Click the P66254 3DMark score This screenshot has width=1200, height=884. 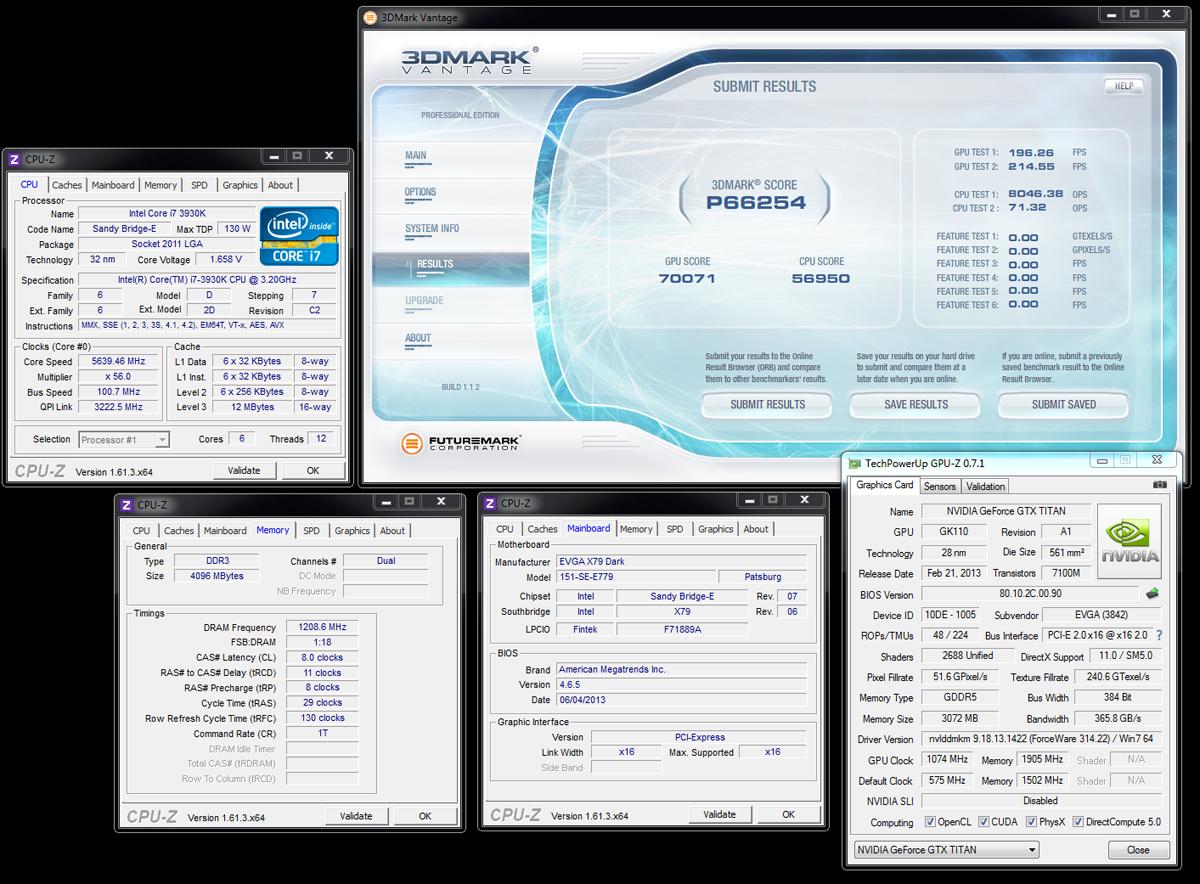(755, 204)
